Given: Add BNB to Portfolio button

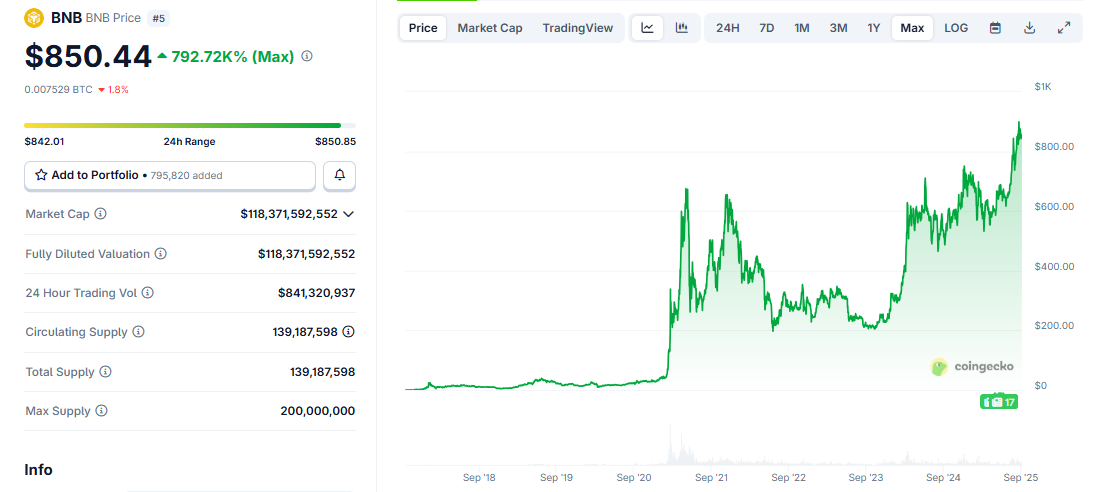Looking at the screenshot, I should pos(170,175).
